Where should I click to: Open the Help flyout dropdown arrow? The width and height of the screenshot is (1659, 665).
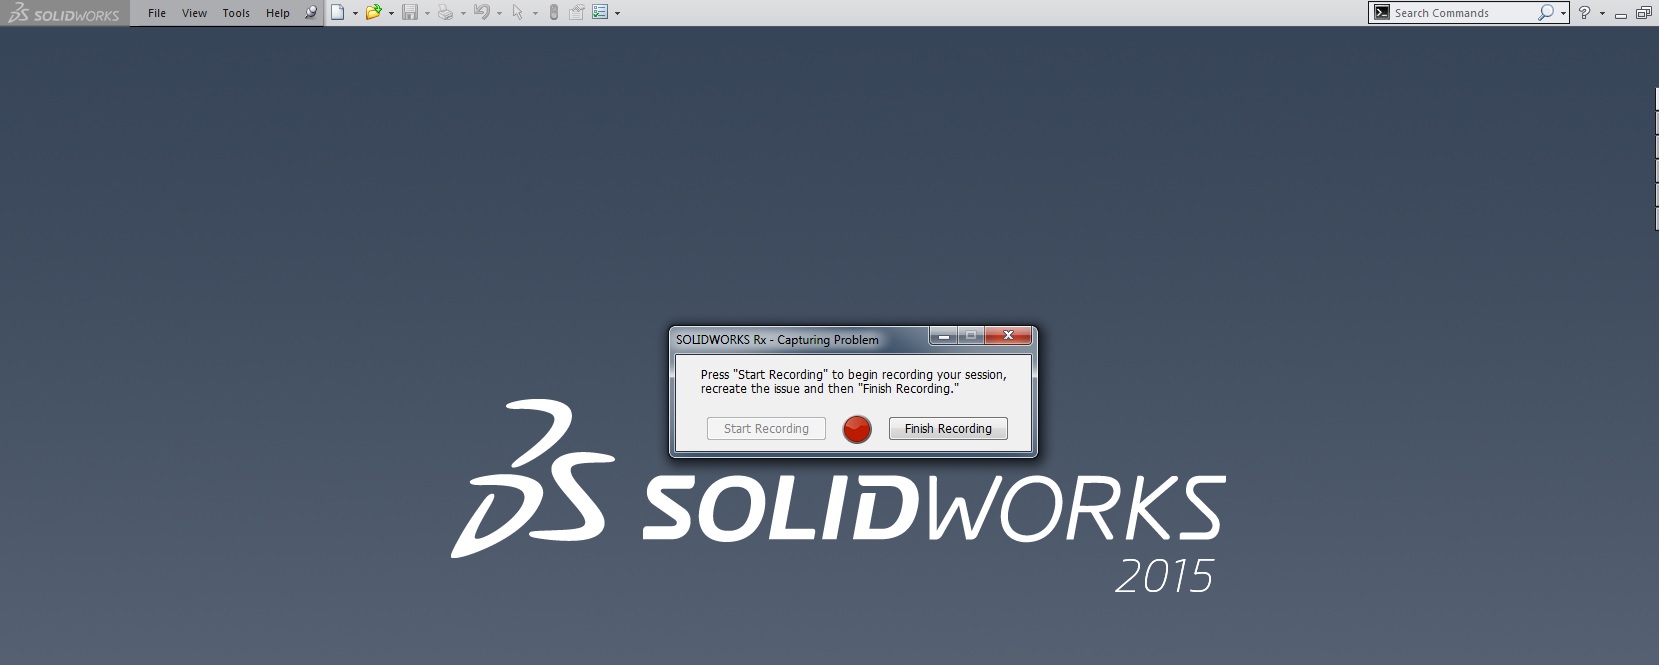(x=1602, y=14)
